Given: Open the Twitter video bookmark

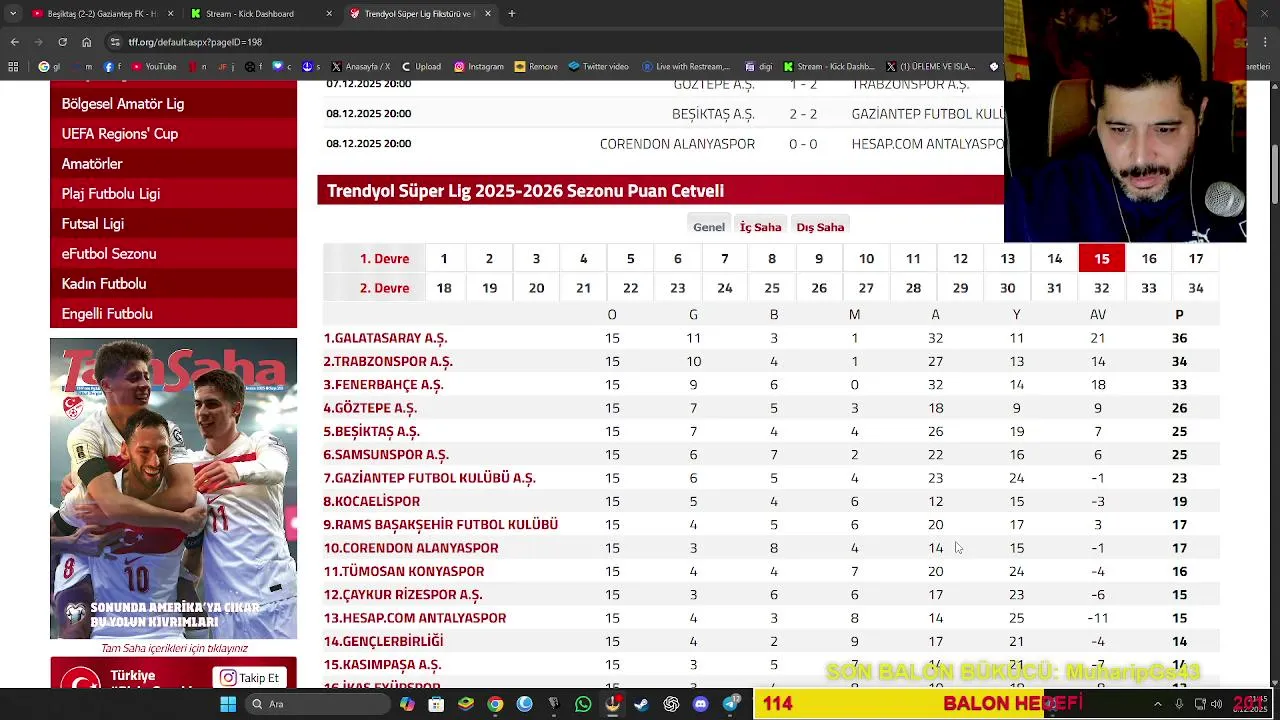Looking at the screenshot, I should point(598,67).
